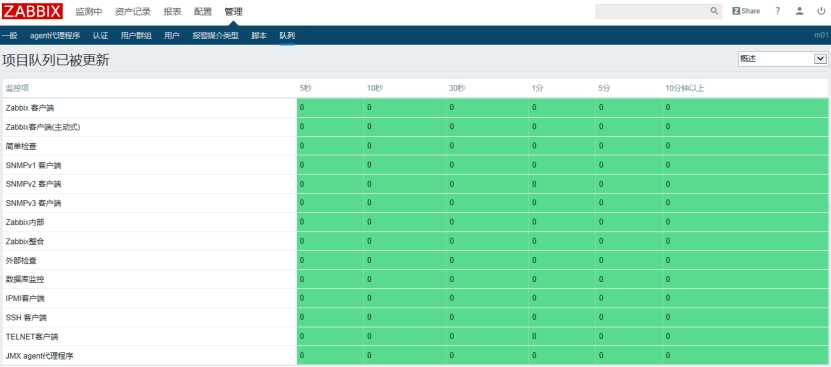
Task: Switch to the 用户群组 submenu tab
Action: [136, 36]
